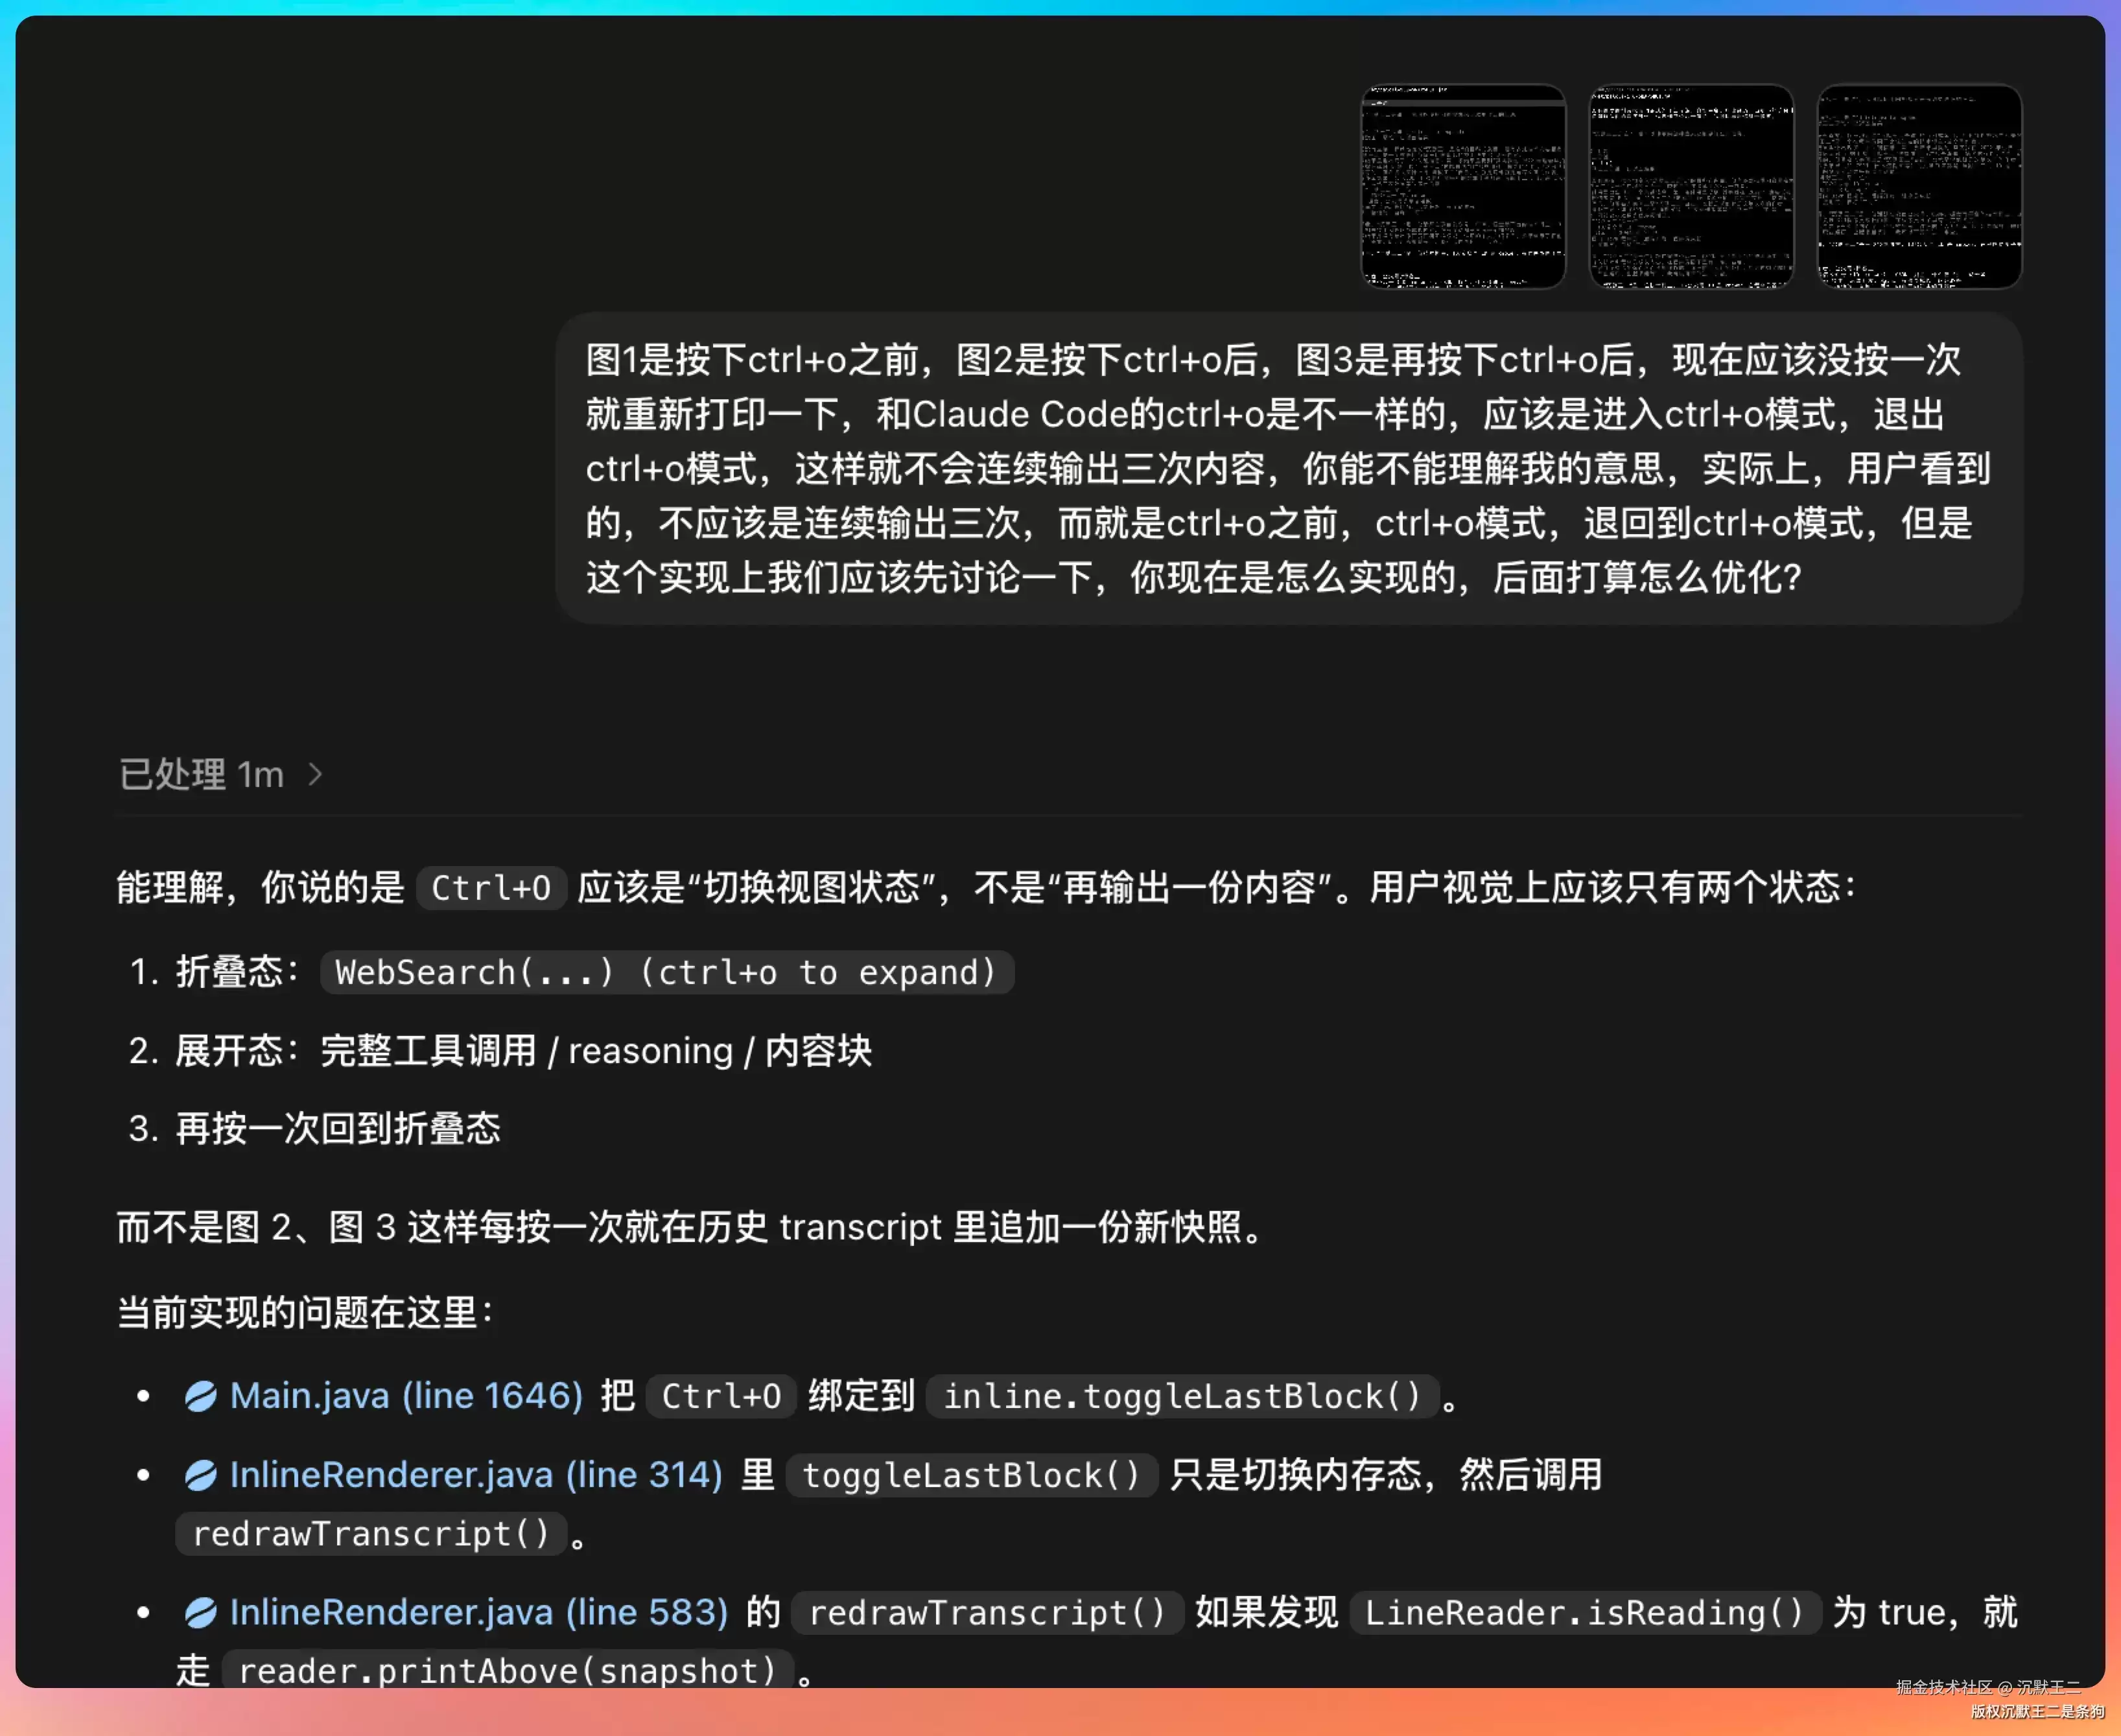The height and width of the screenshot is (1736, 2121).
Task: Click the user message bubble text
Action: point(1288,468)
